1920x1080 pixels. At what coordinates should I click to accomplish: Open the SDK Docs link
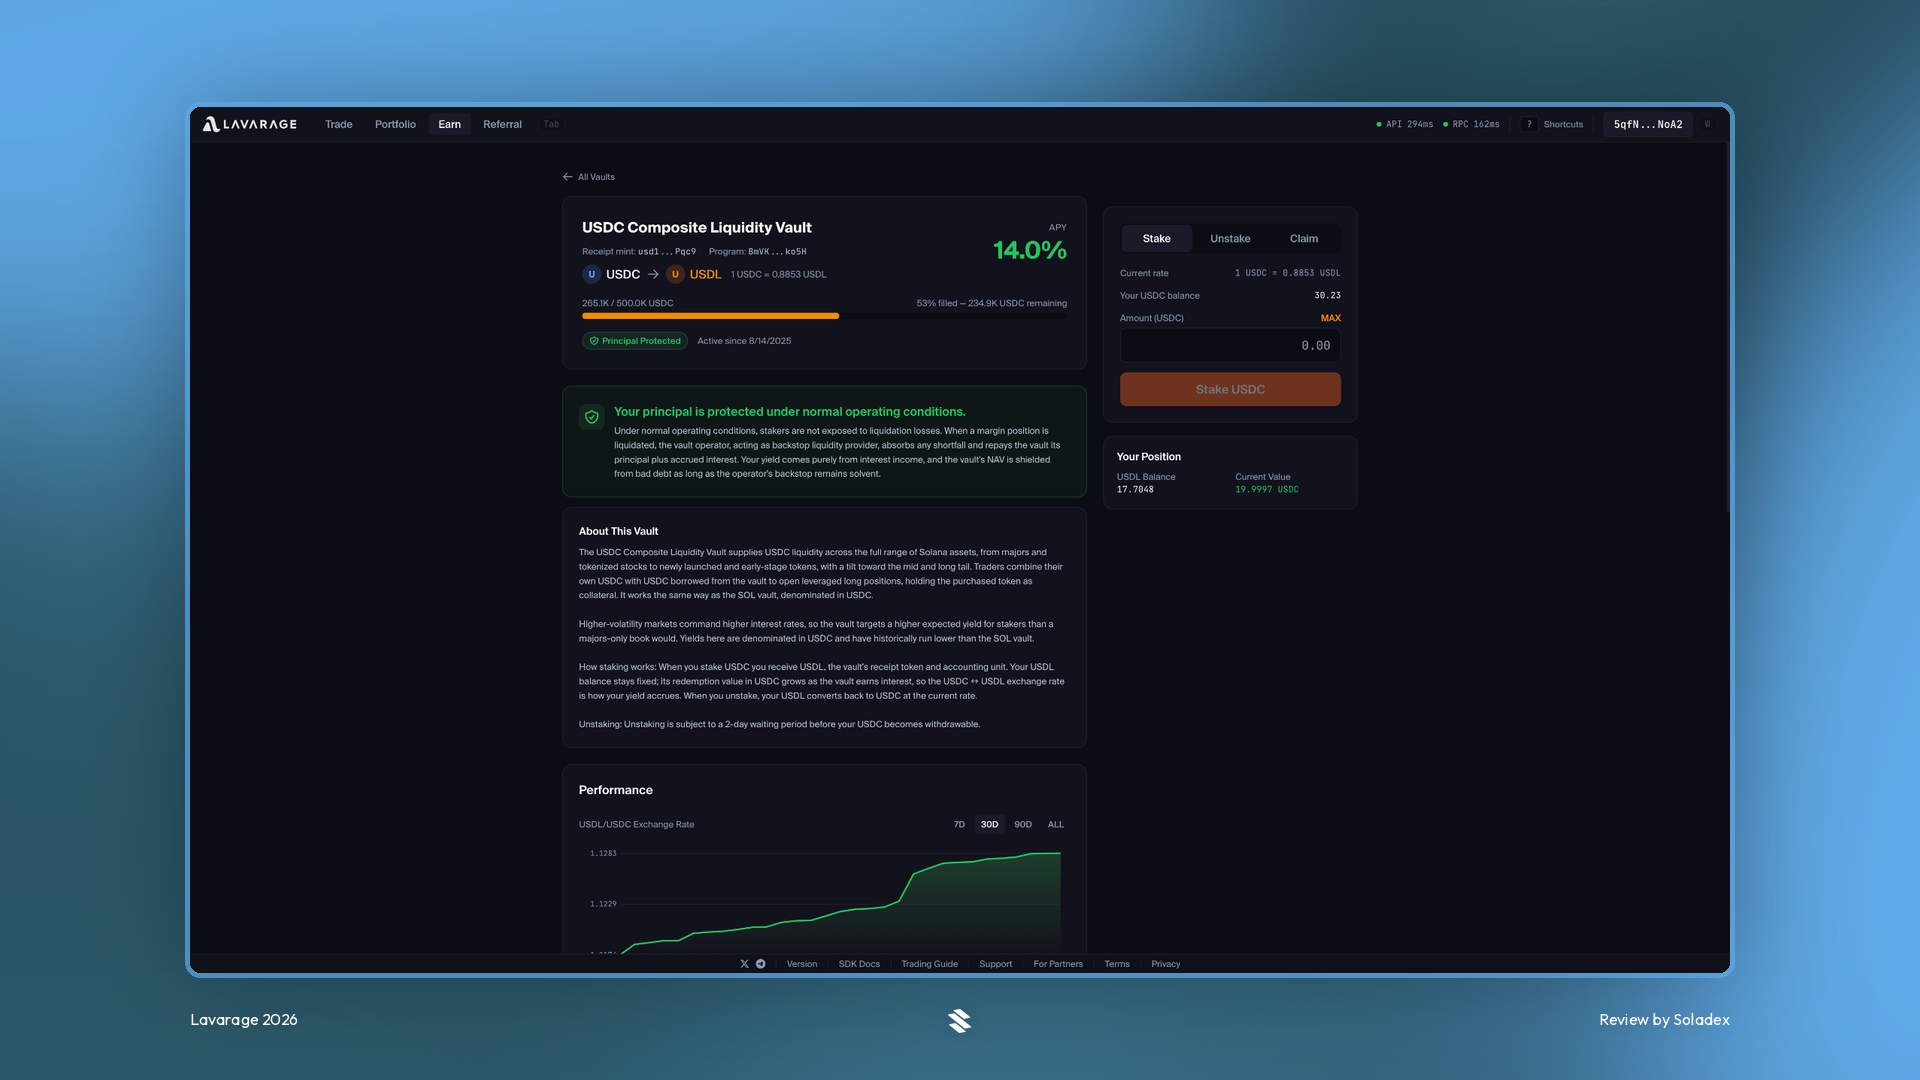(859, 964)
